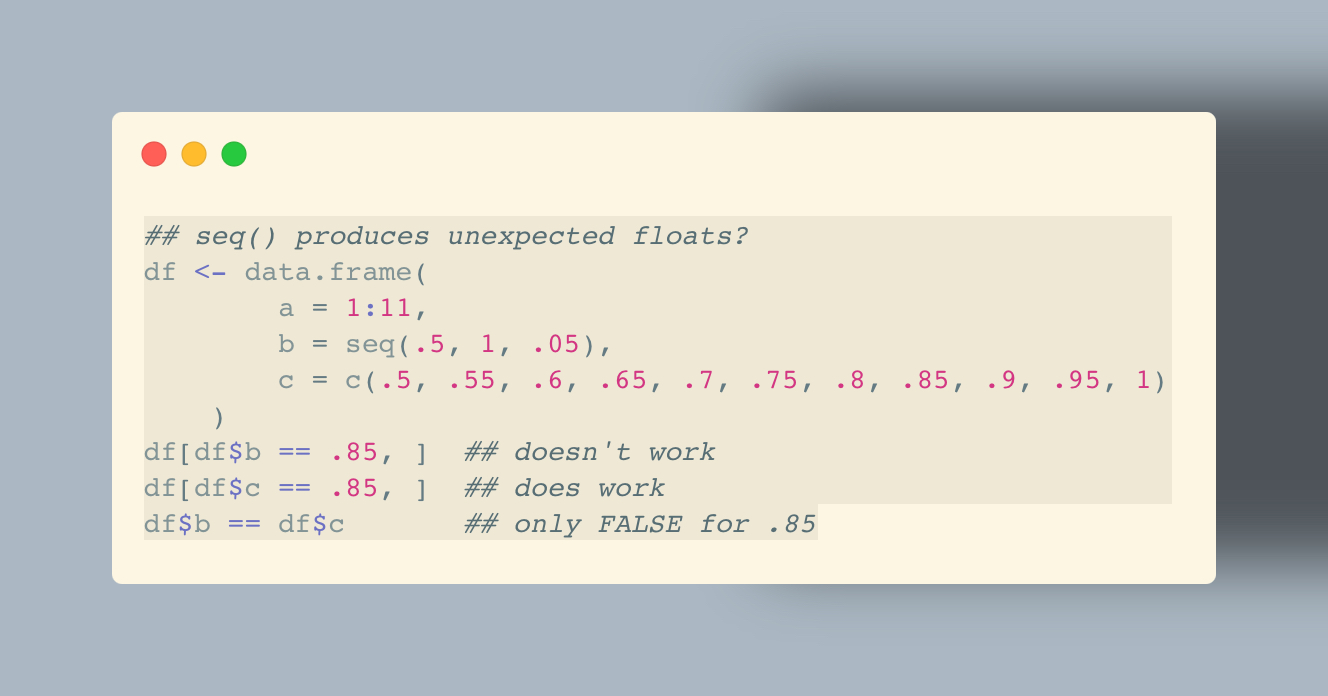Click the .75 value in vector c

click(775, 381)
